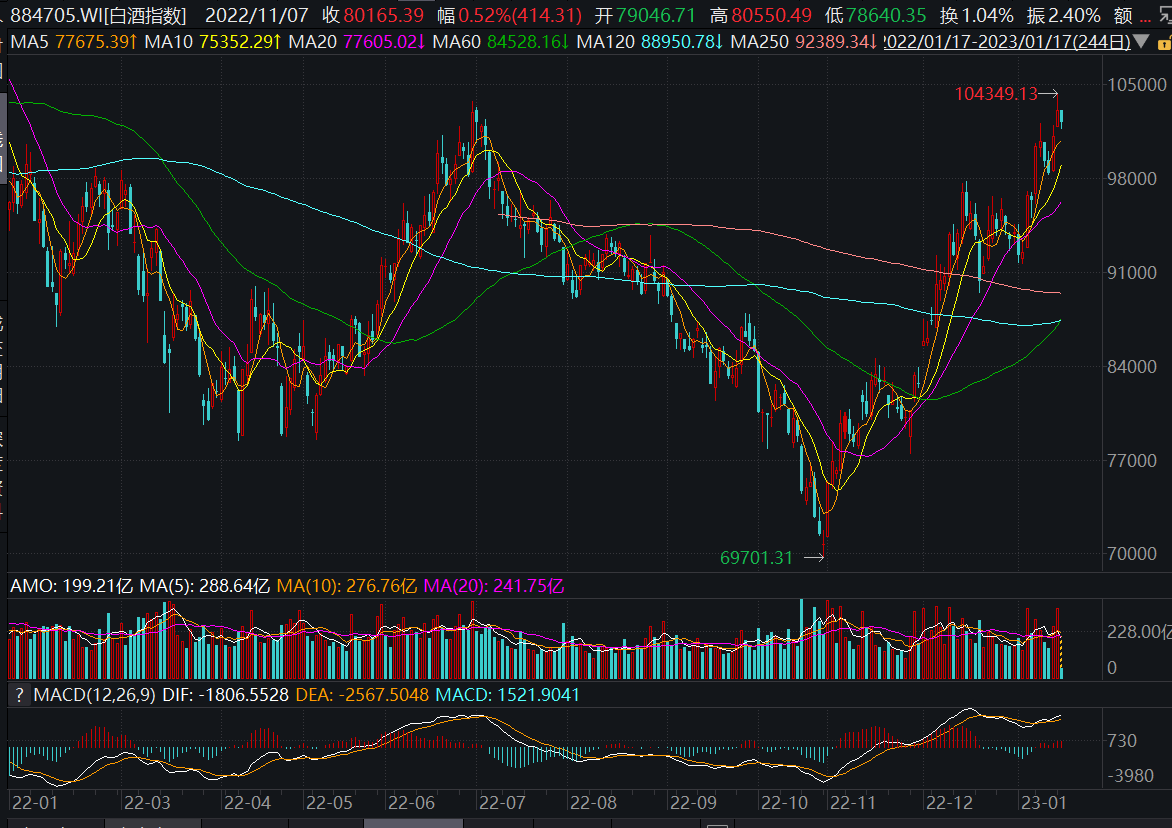Click the AMO: 199.21亿 volume label
Screen dimensions: 1172x828
[72, 586]
